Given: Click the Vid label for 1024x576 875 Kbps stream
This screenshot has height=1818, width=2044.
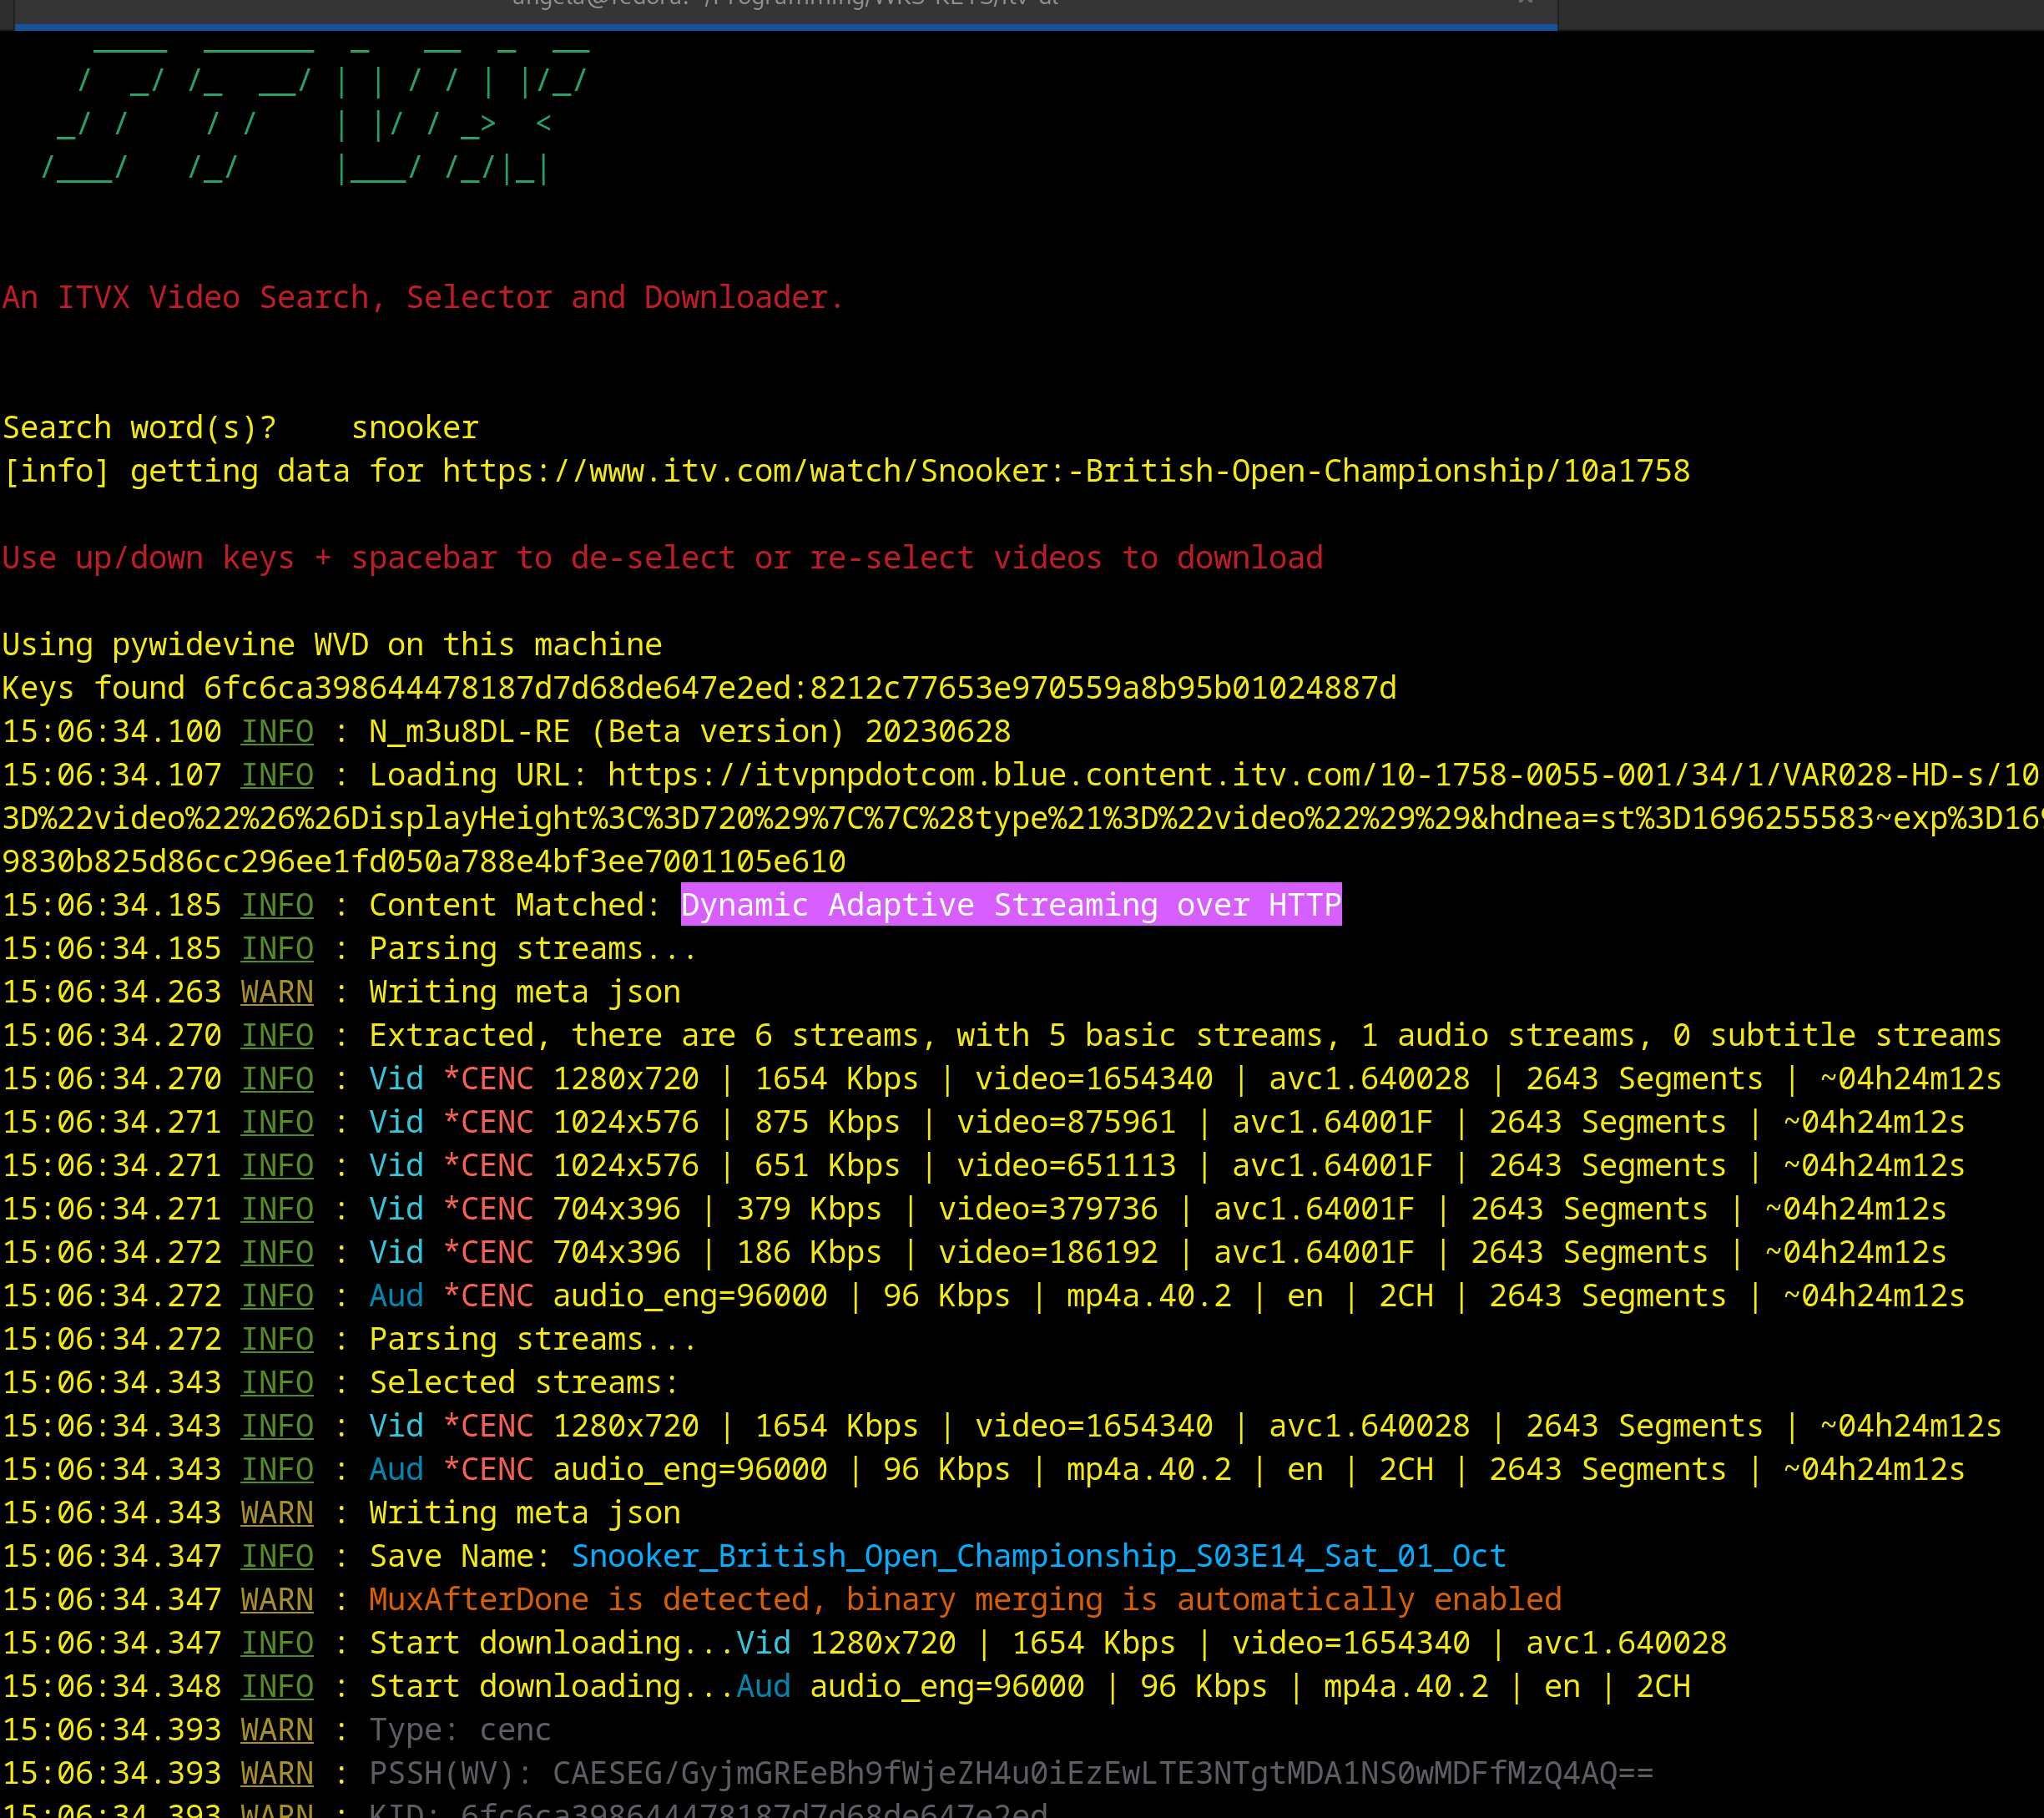Looking at the screenshot, I should pos(396,1122).
